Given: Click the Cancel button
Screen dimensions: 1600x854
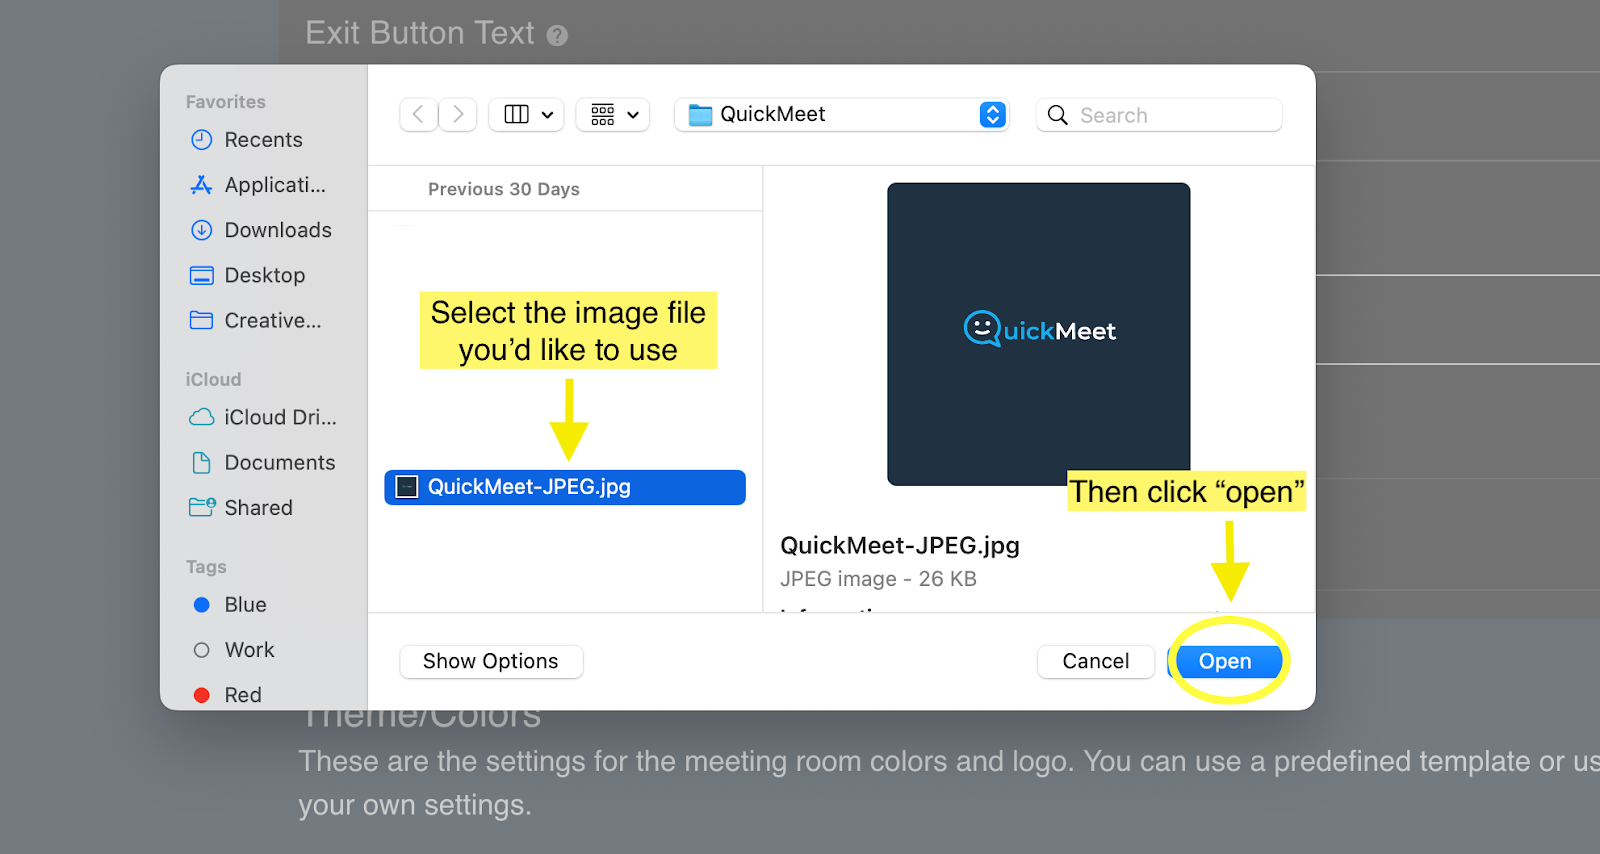Looking at the screenshot, I should tap(1096, 661).
